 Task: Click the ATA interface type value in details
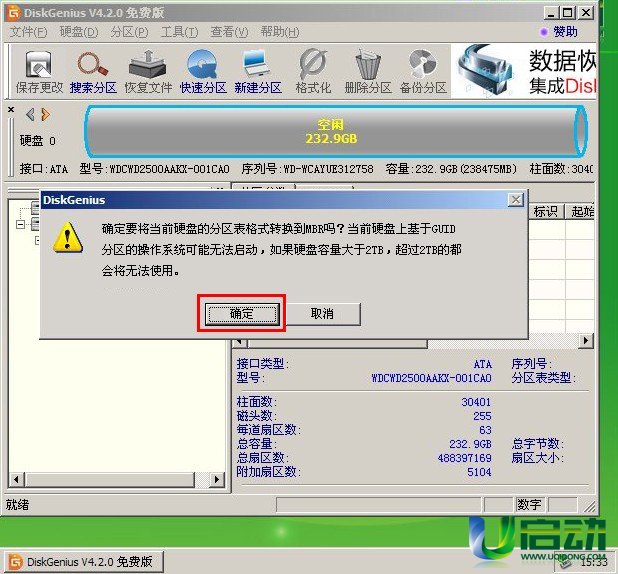pyautogui.click(x=482, y=364)
